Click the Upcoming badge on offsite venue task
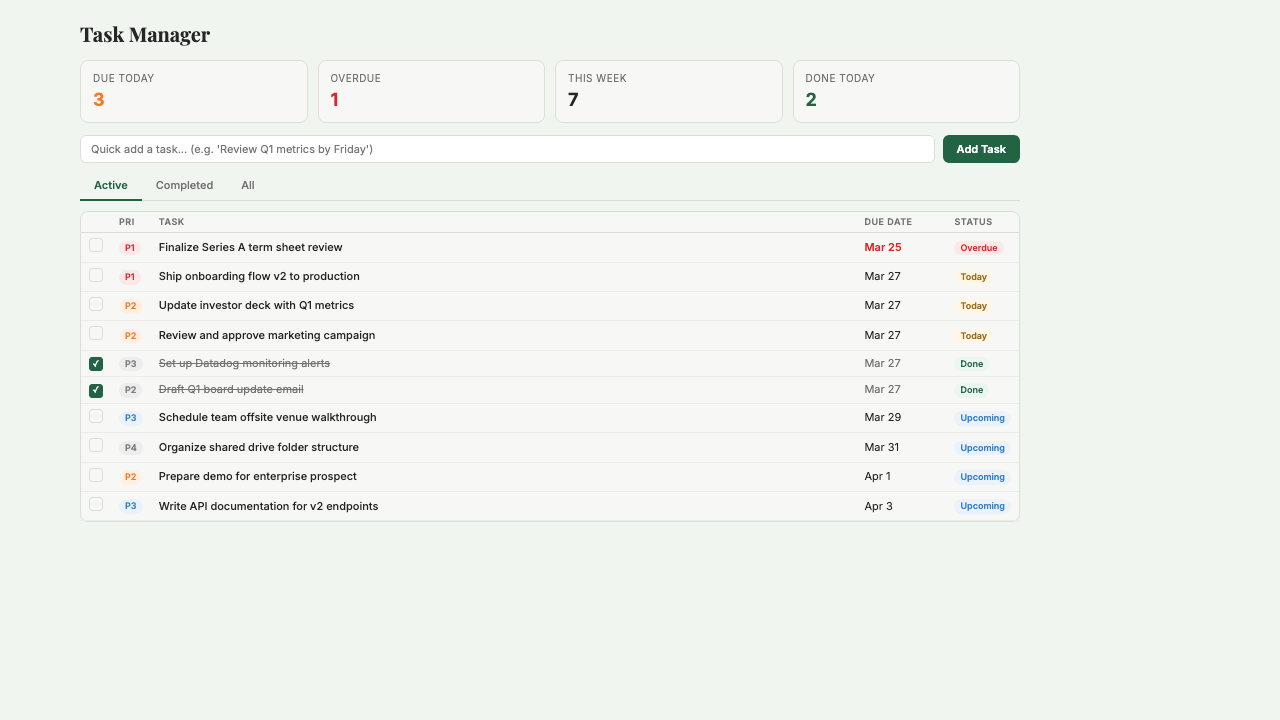Viewport: 1280px width, 720px height. pyautogui.click(x=982, y=418)
